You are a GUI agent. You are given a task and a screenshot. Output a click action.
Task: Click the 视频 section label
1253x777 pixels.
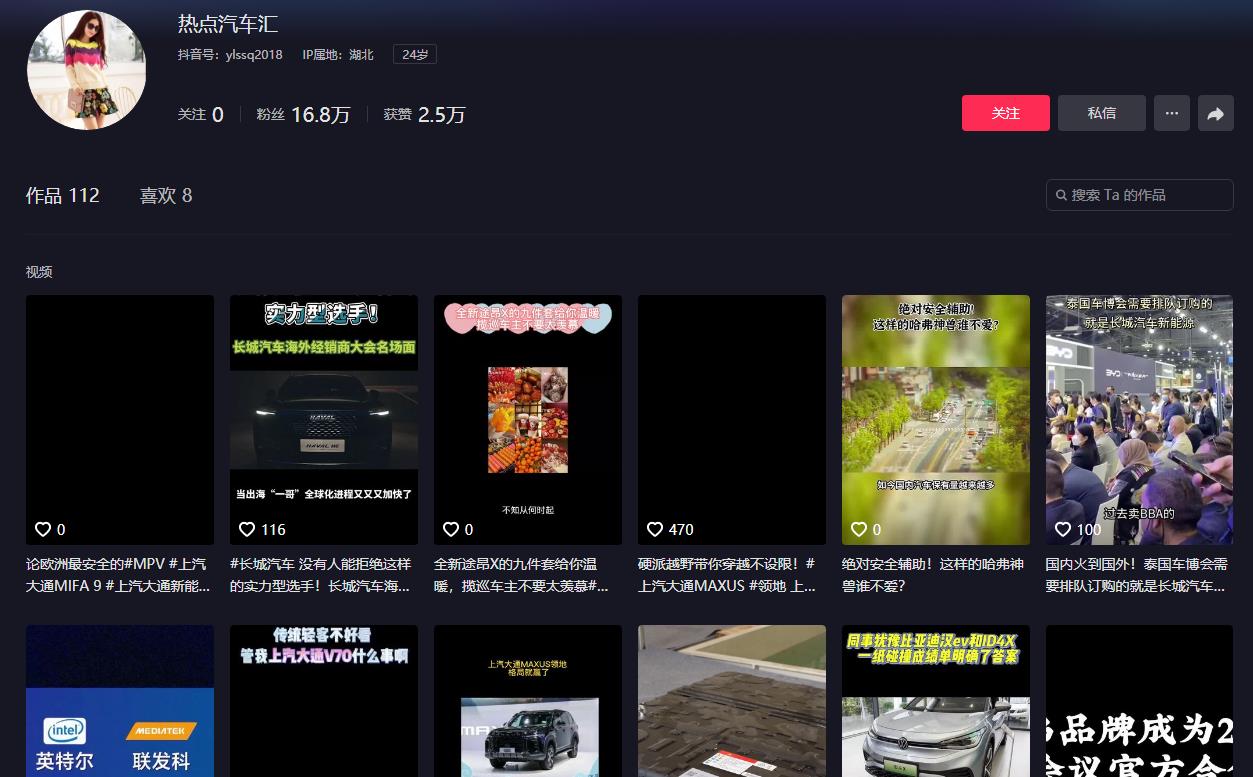[x=39, y=272]
